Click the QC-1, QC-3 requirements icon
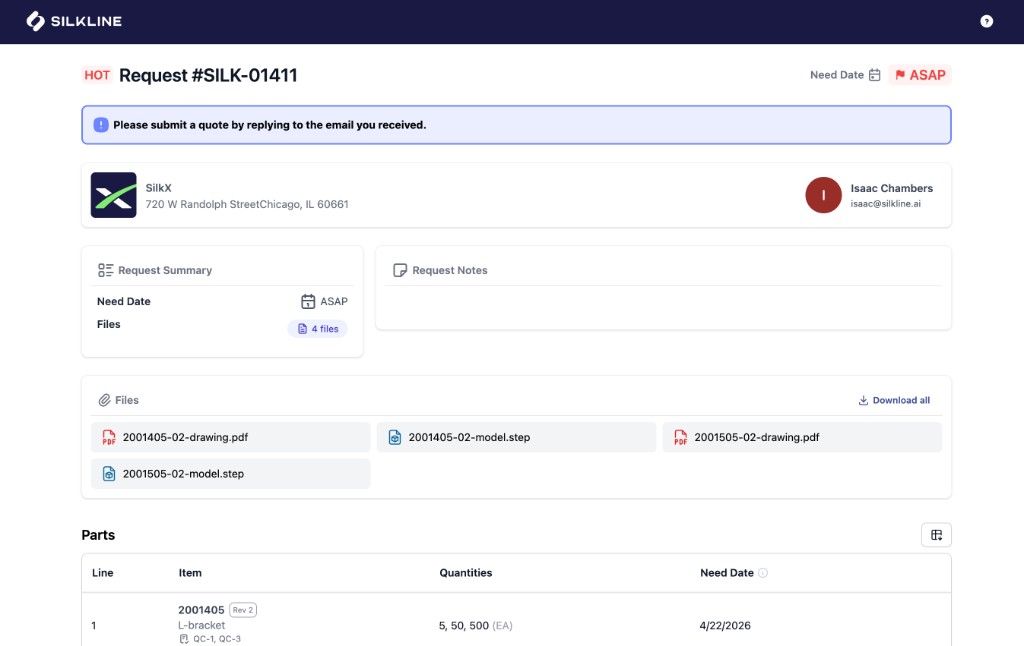1024x646 pixels. tap(184, 639)
